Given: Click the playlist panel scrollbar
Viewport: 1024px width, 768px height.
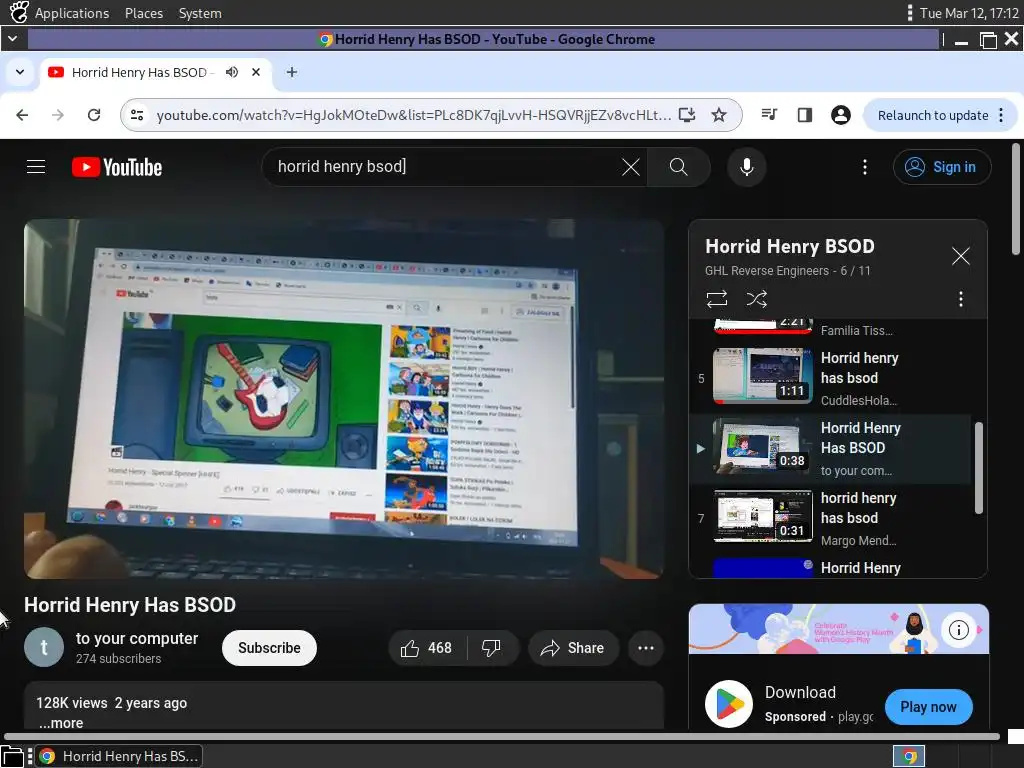Looking at the screenshot, I should (978, 468).
